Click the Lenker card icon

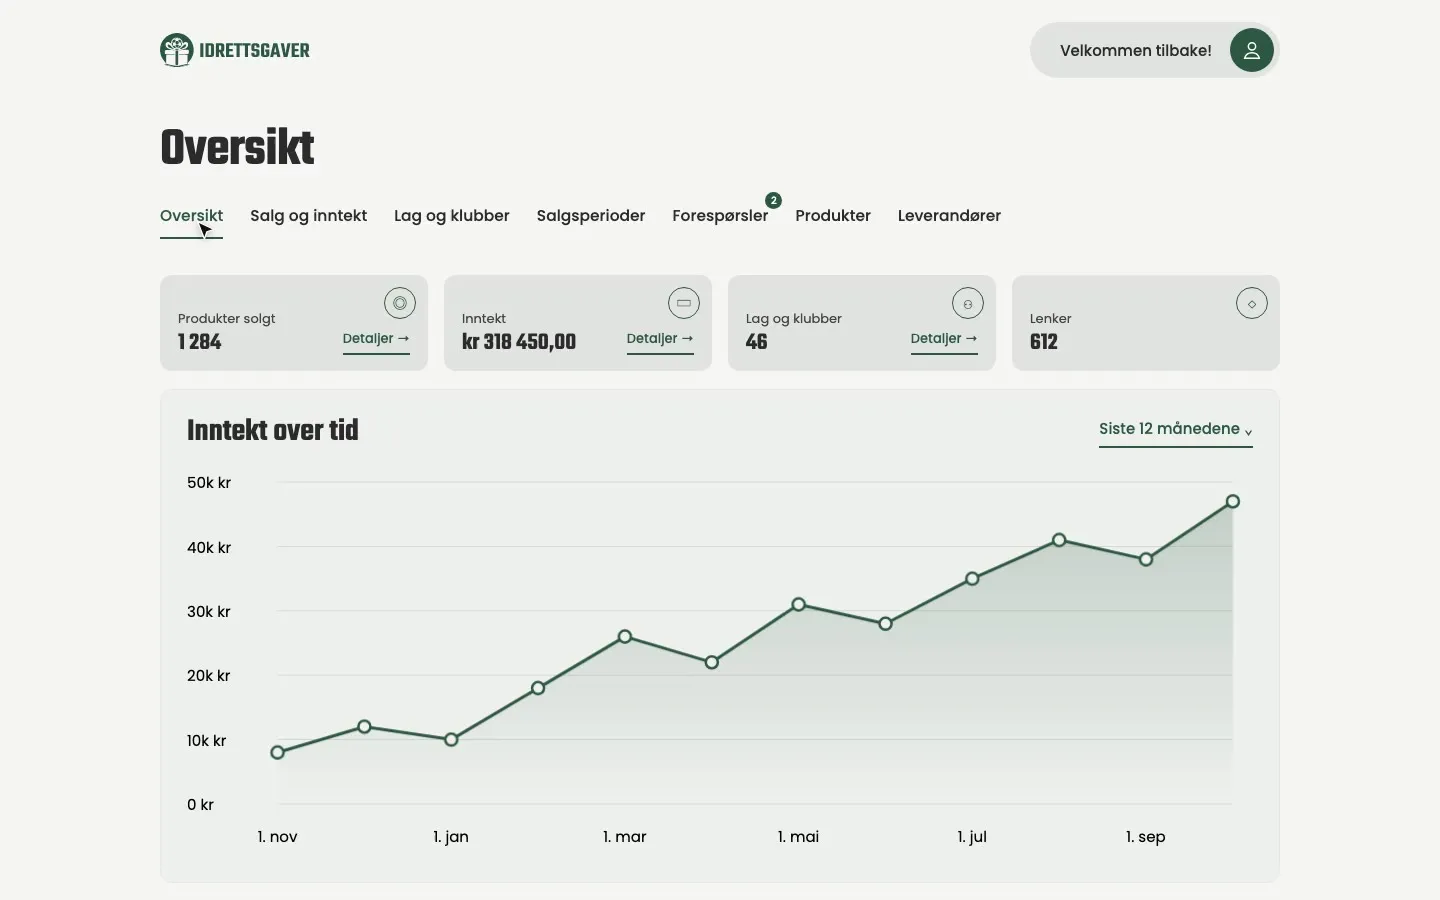pyautogui.click(x=1252, y=303)
